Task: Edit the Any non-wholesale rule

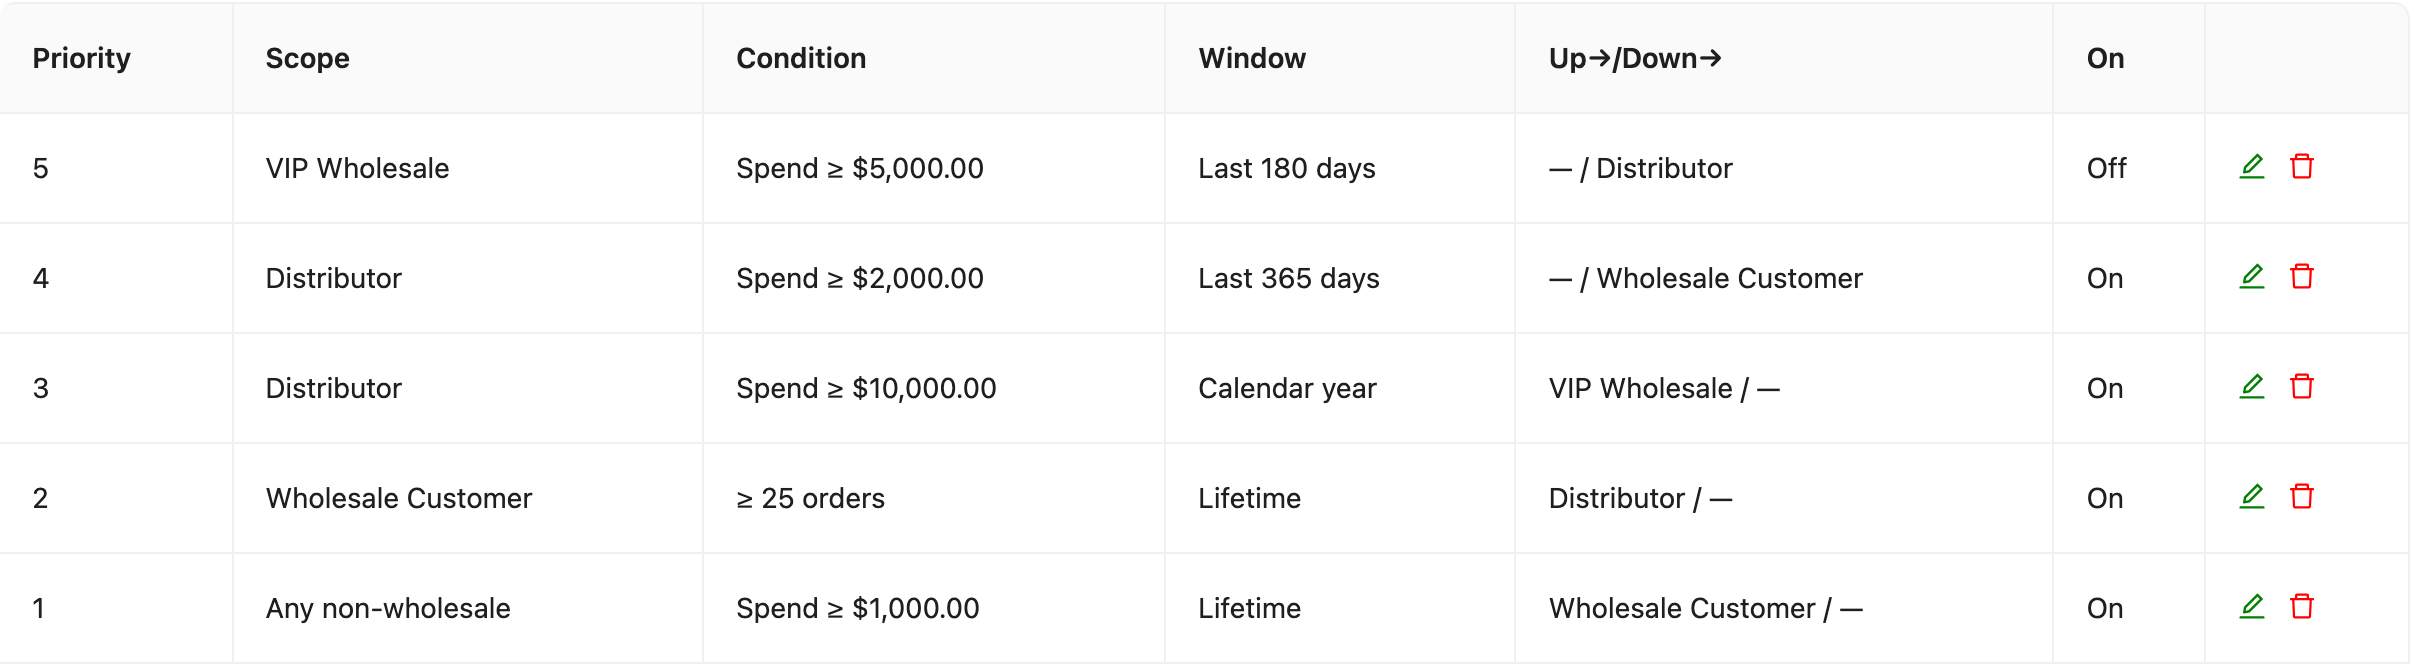Action: 2252,607
